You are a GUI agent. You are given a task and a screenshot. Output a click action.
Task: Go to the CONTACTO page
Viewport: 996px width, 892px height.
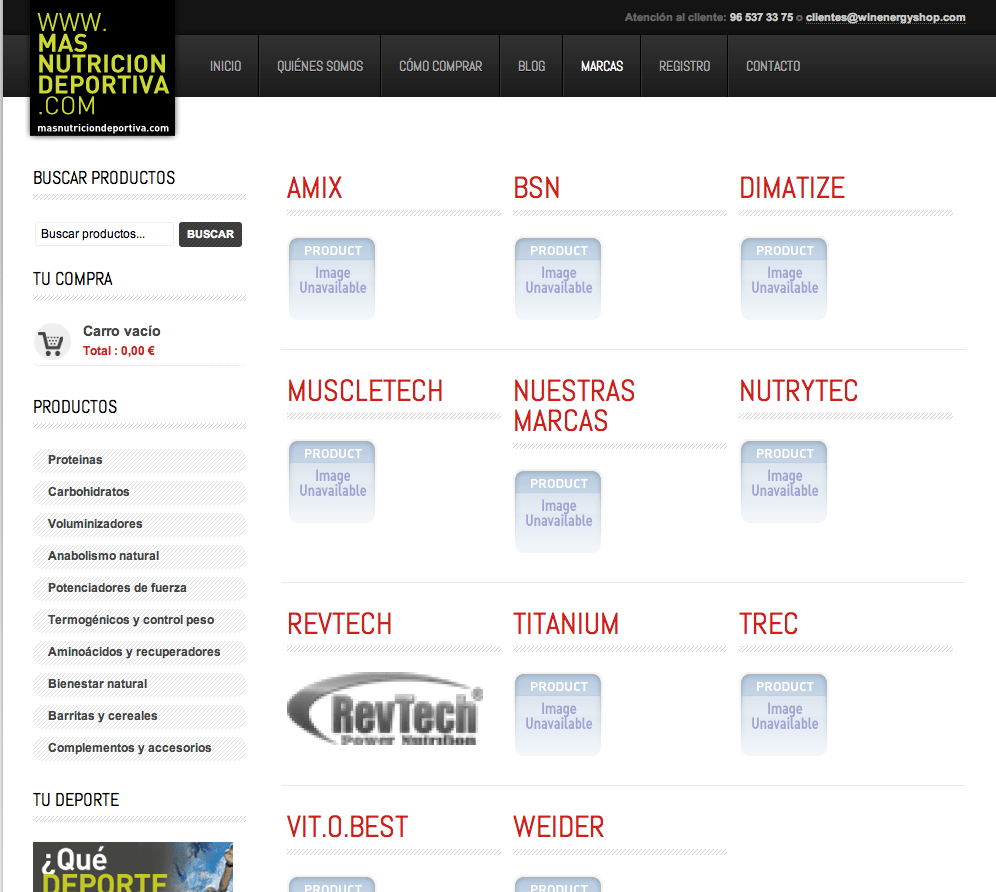pos(773,66)
